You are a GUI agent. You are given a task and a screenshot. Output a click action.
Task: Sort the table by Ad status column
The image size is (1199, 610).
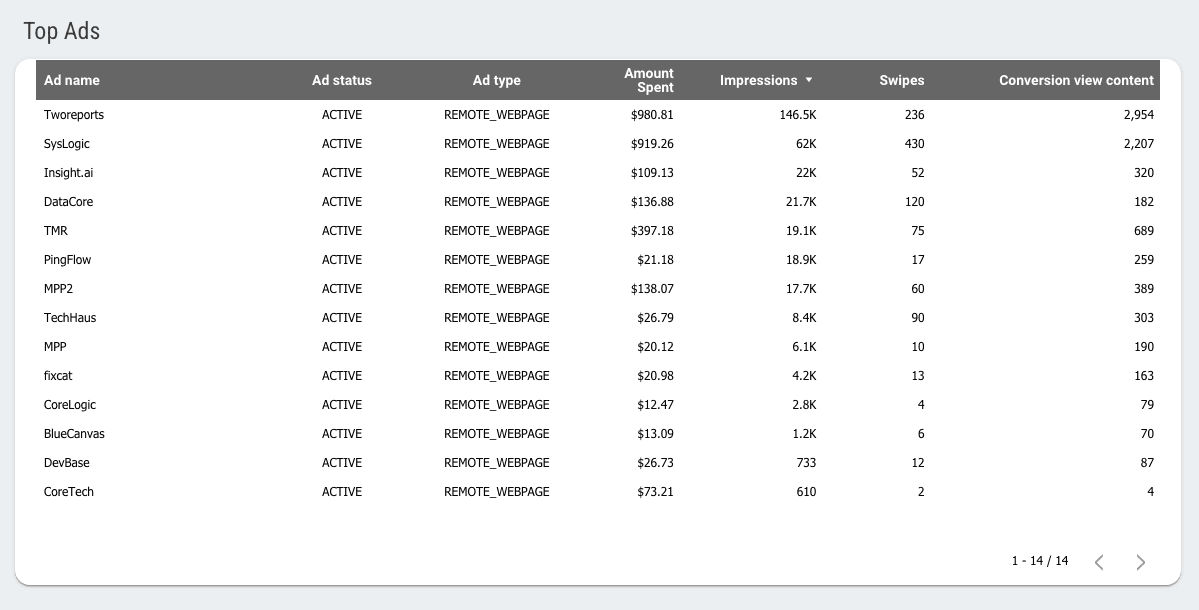pos(341,80)
